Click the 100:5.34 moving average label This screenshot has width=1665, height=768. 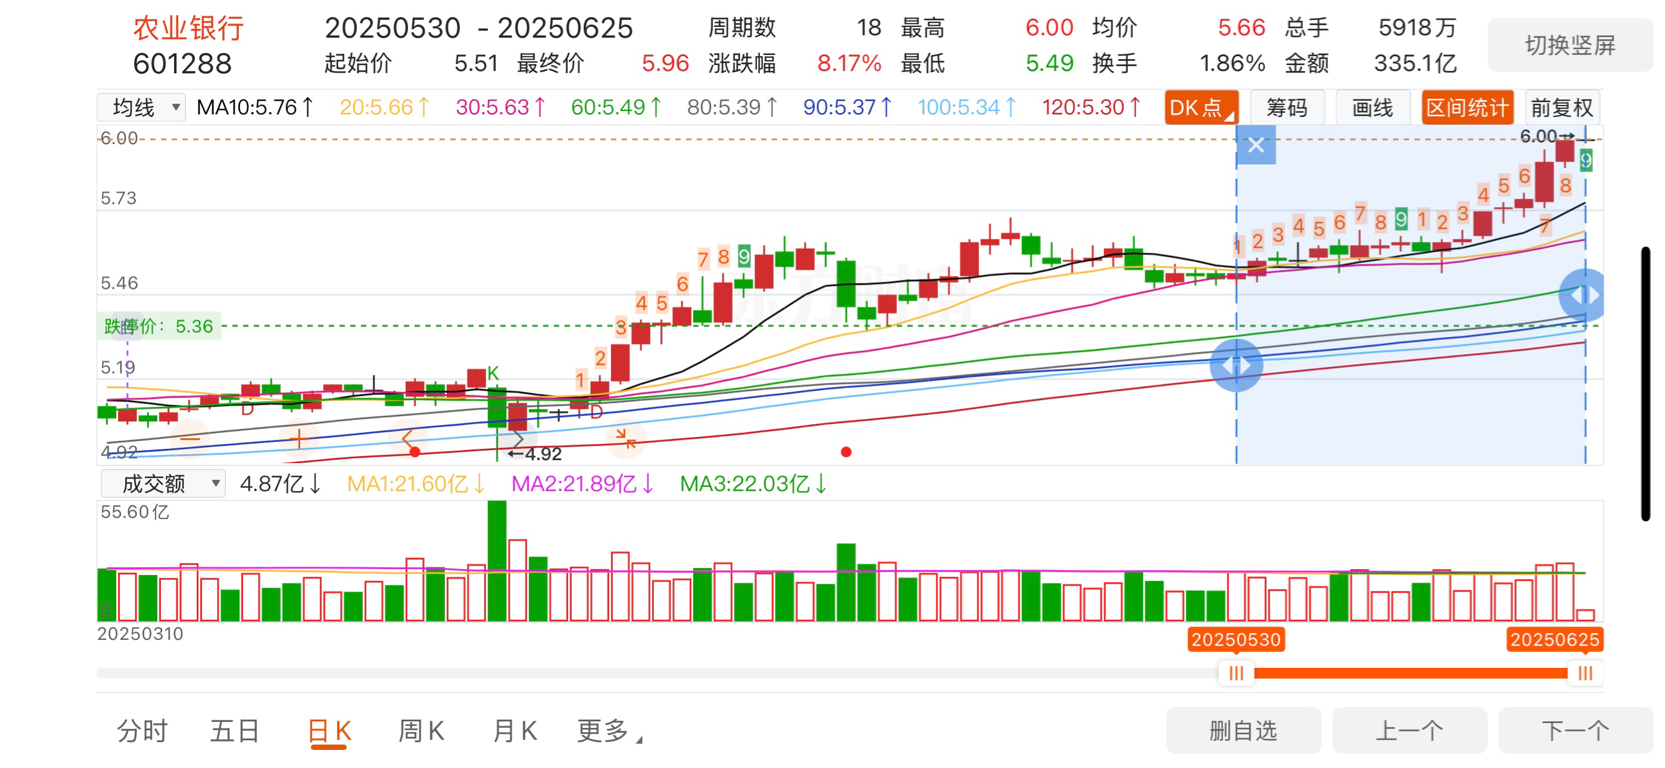click(x=967, y=107)
